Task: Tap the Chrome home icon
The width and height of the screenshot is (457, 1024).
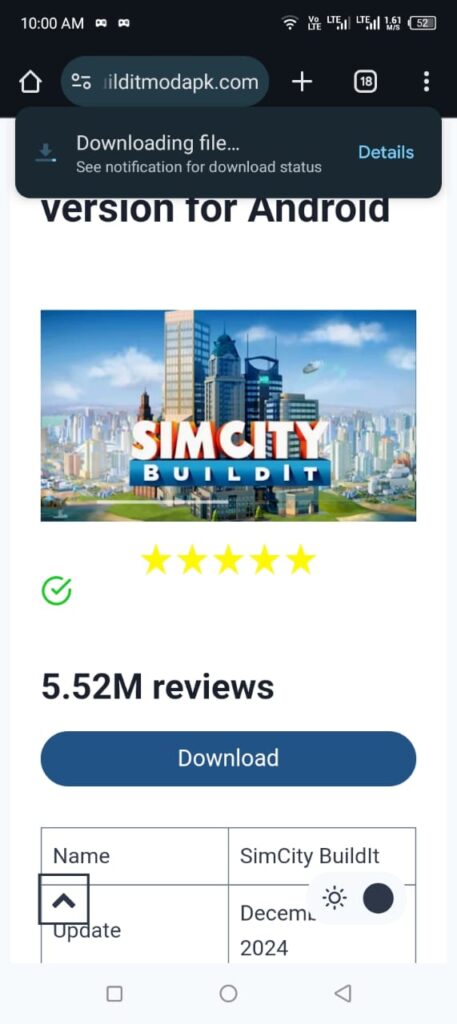Action: point(30,82)
